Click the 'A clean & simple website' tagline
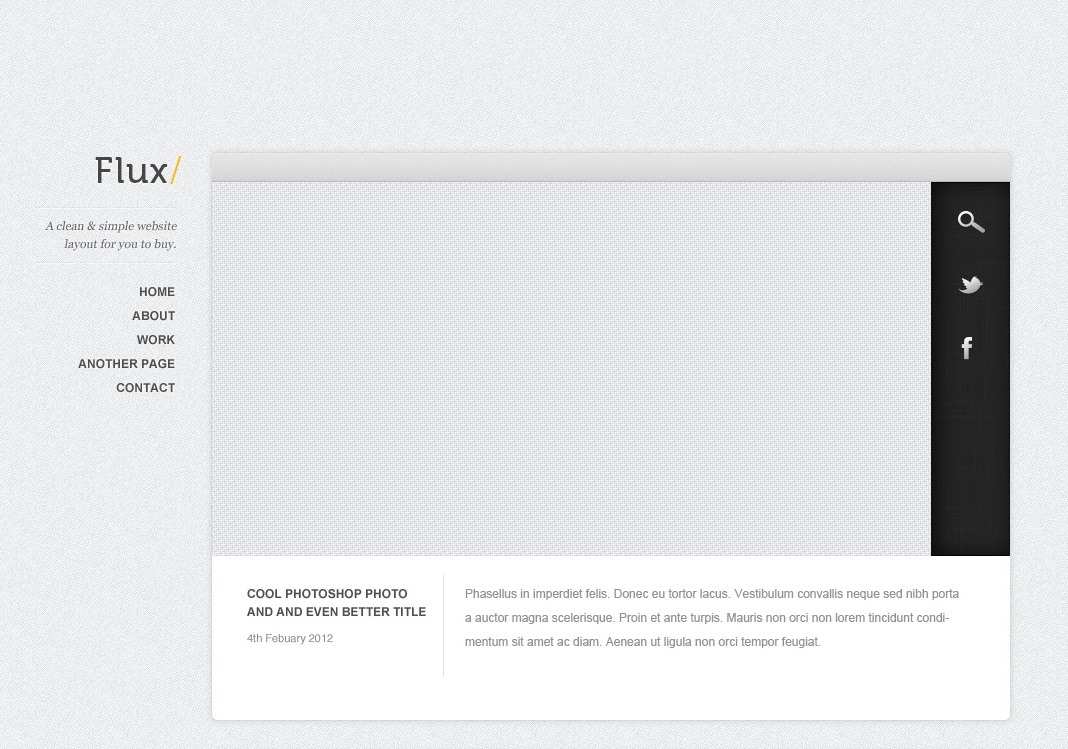 click(111, 235)
